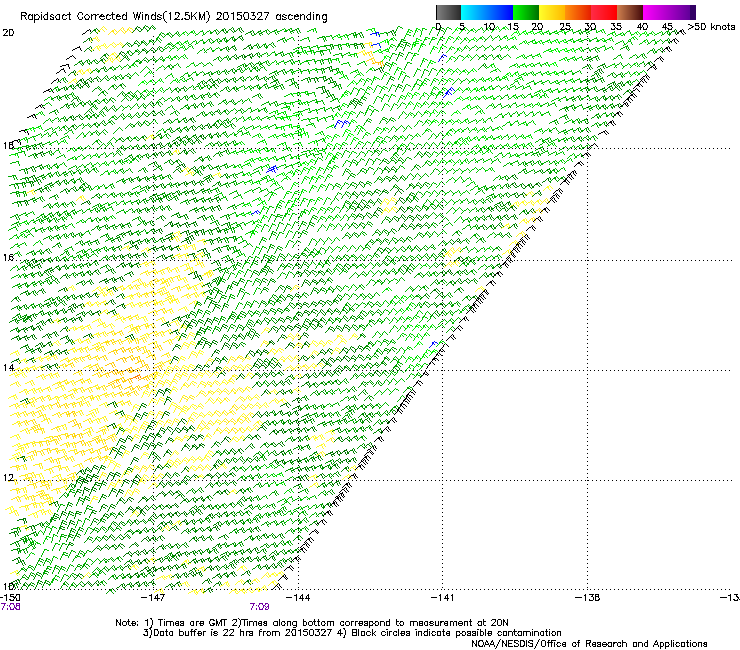
Task: Click the NOAA/NESDIS Office of Research credit
Action: pos(589,644)
